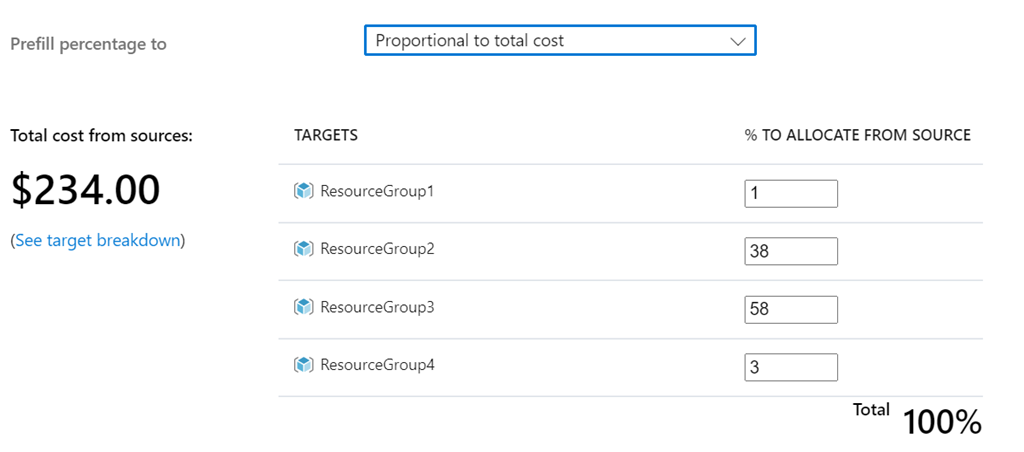Image resolution: width=1024 pixels, height=452 pixels.
Task: Click the ResourceGroup2 cube icon
Action: [304, 249]
